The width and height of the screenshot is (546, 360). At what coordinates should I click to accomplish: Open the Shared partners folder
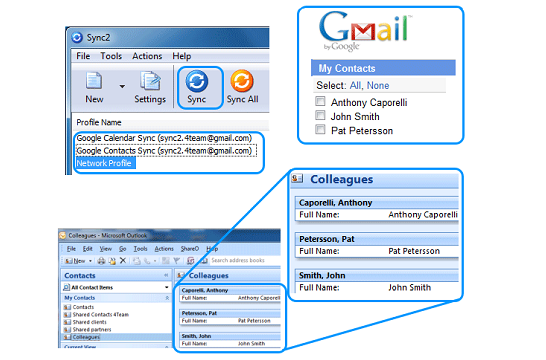point(92,330)
